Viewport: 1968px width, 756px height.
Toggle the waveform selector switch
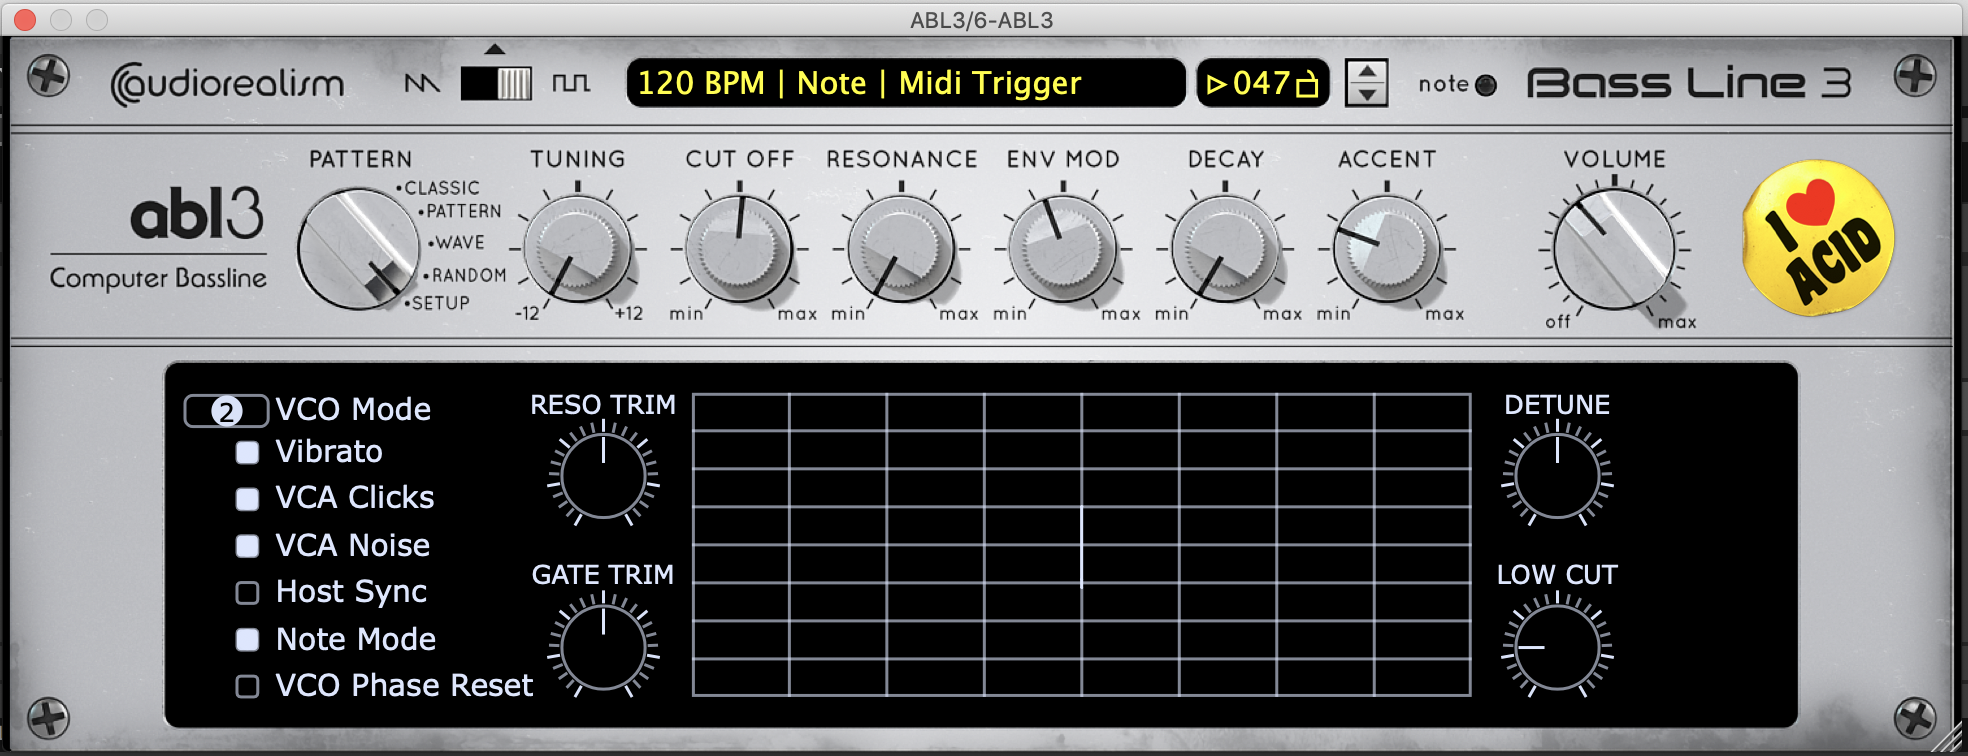496,83
